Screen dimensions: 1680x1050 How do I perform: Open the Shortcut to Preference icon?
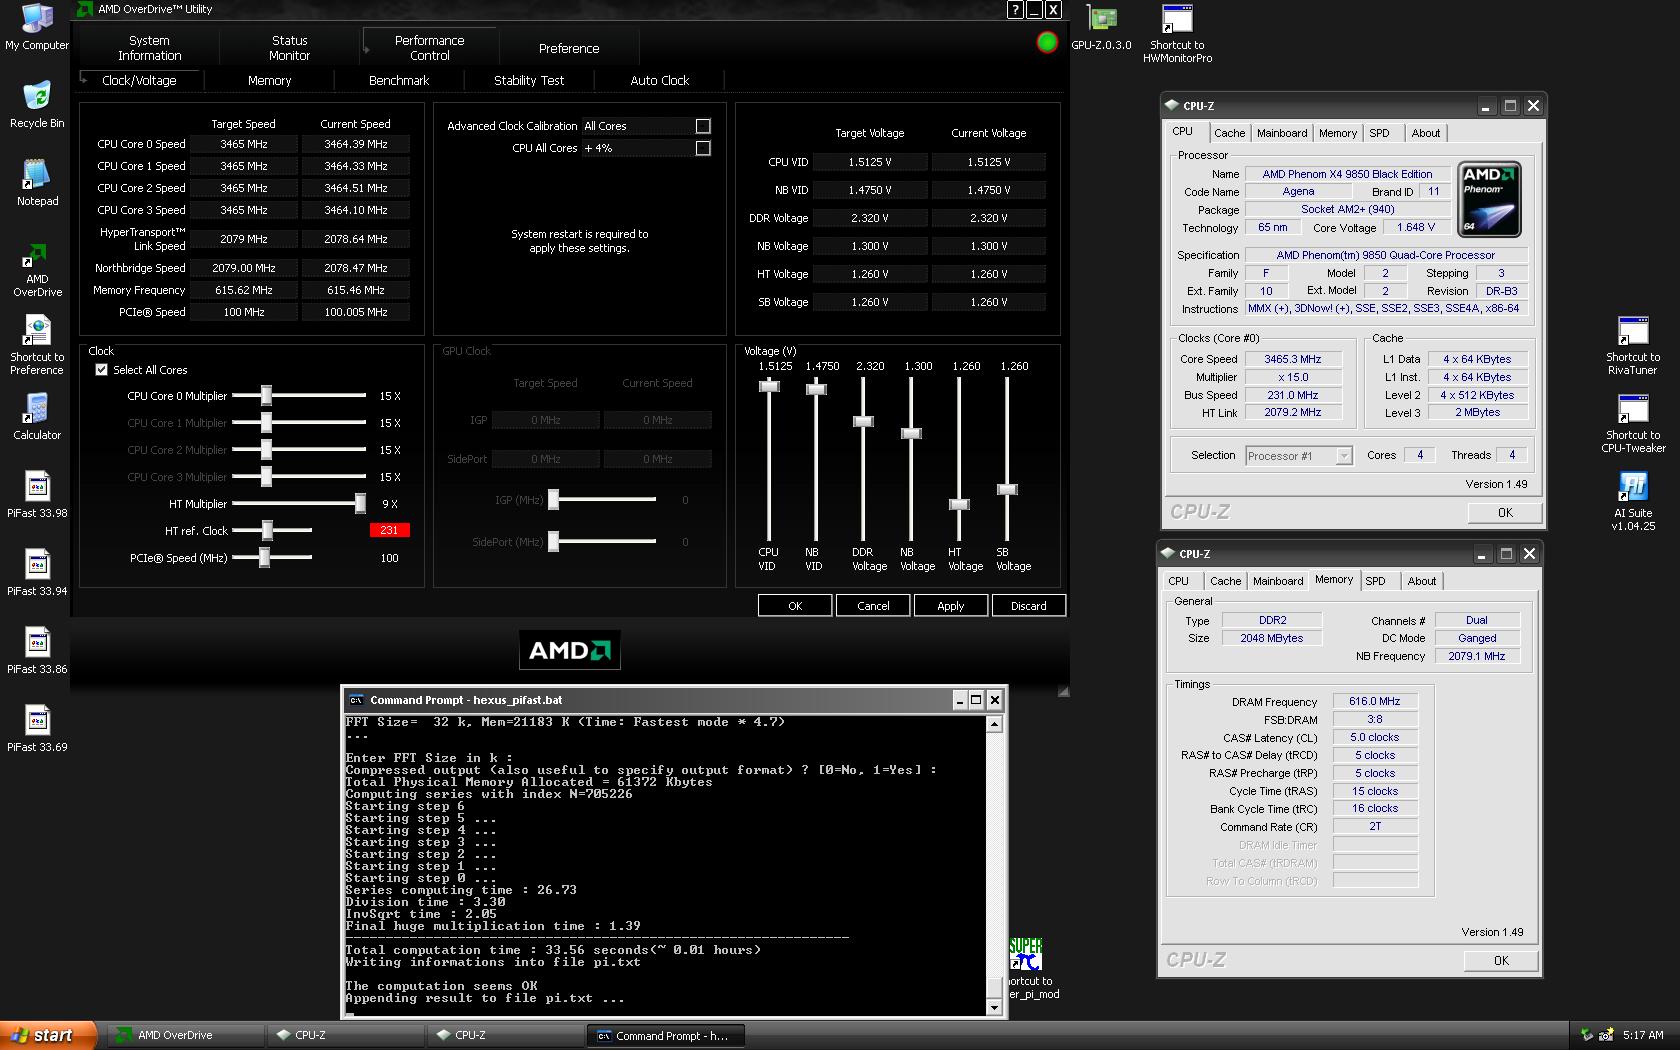37,345
